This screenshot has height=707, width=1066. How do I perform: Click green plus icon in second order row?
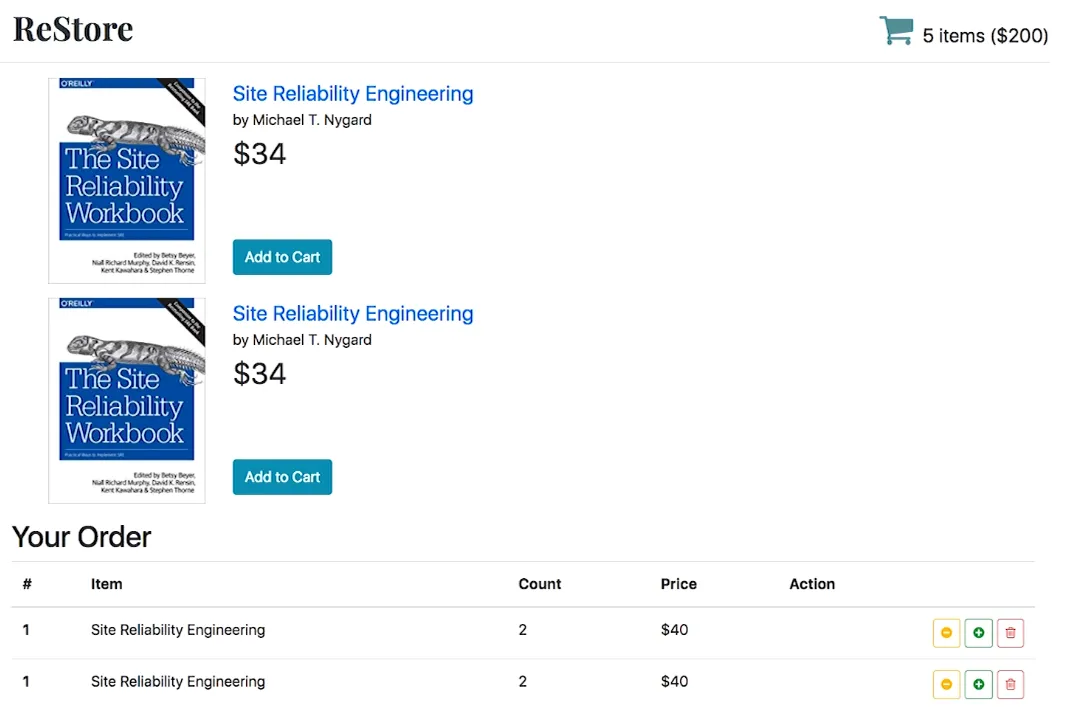point(978,684)
